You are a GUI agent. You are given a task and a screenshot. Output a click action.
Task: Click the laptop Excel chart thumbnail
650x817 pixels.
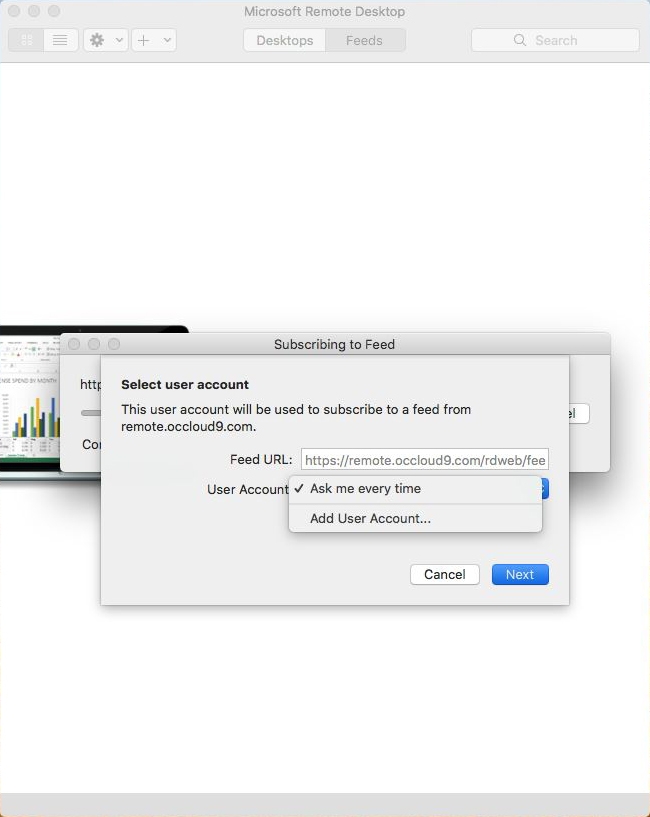tap(30, 401)
